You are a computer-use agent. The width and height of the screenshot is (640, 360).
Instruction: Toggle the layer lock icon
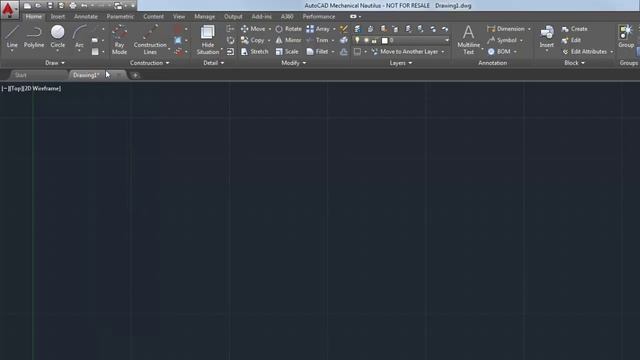click(x=374, y=40)
